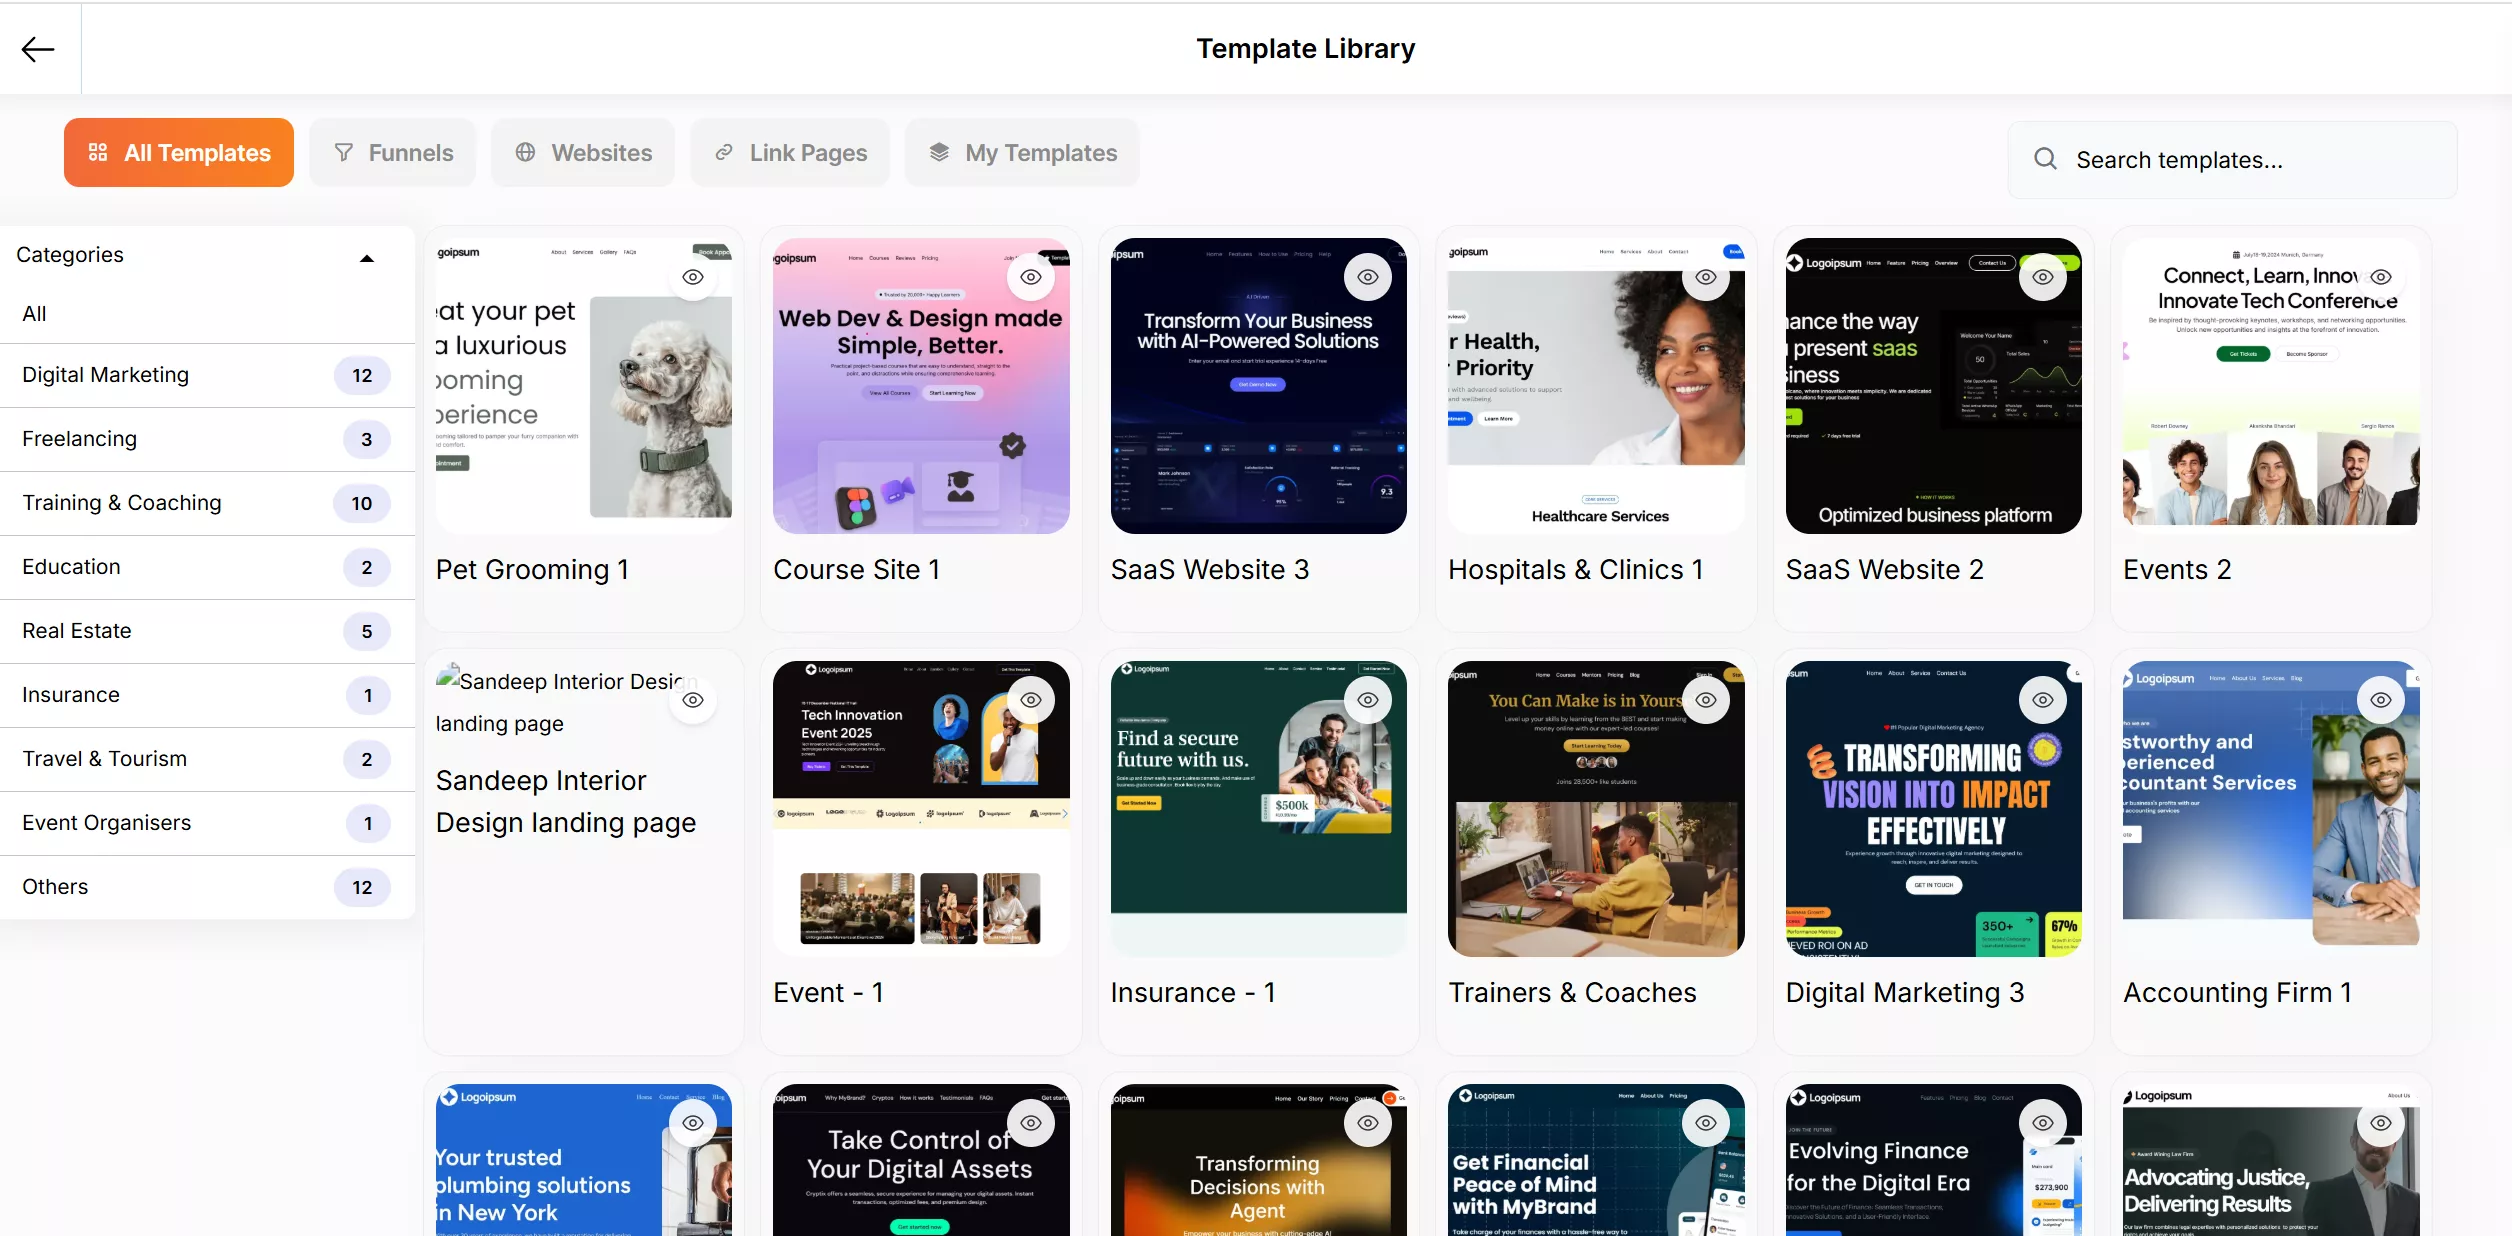Open Digital Marketing 3 thumbnail
Image resolution: width=2512 pixels, height=1236 pixels.
[1934, 809]
